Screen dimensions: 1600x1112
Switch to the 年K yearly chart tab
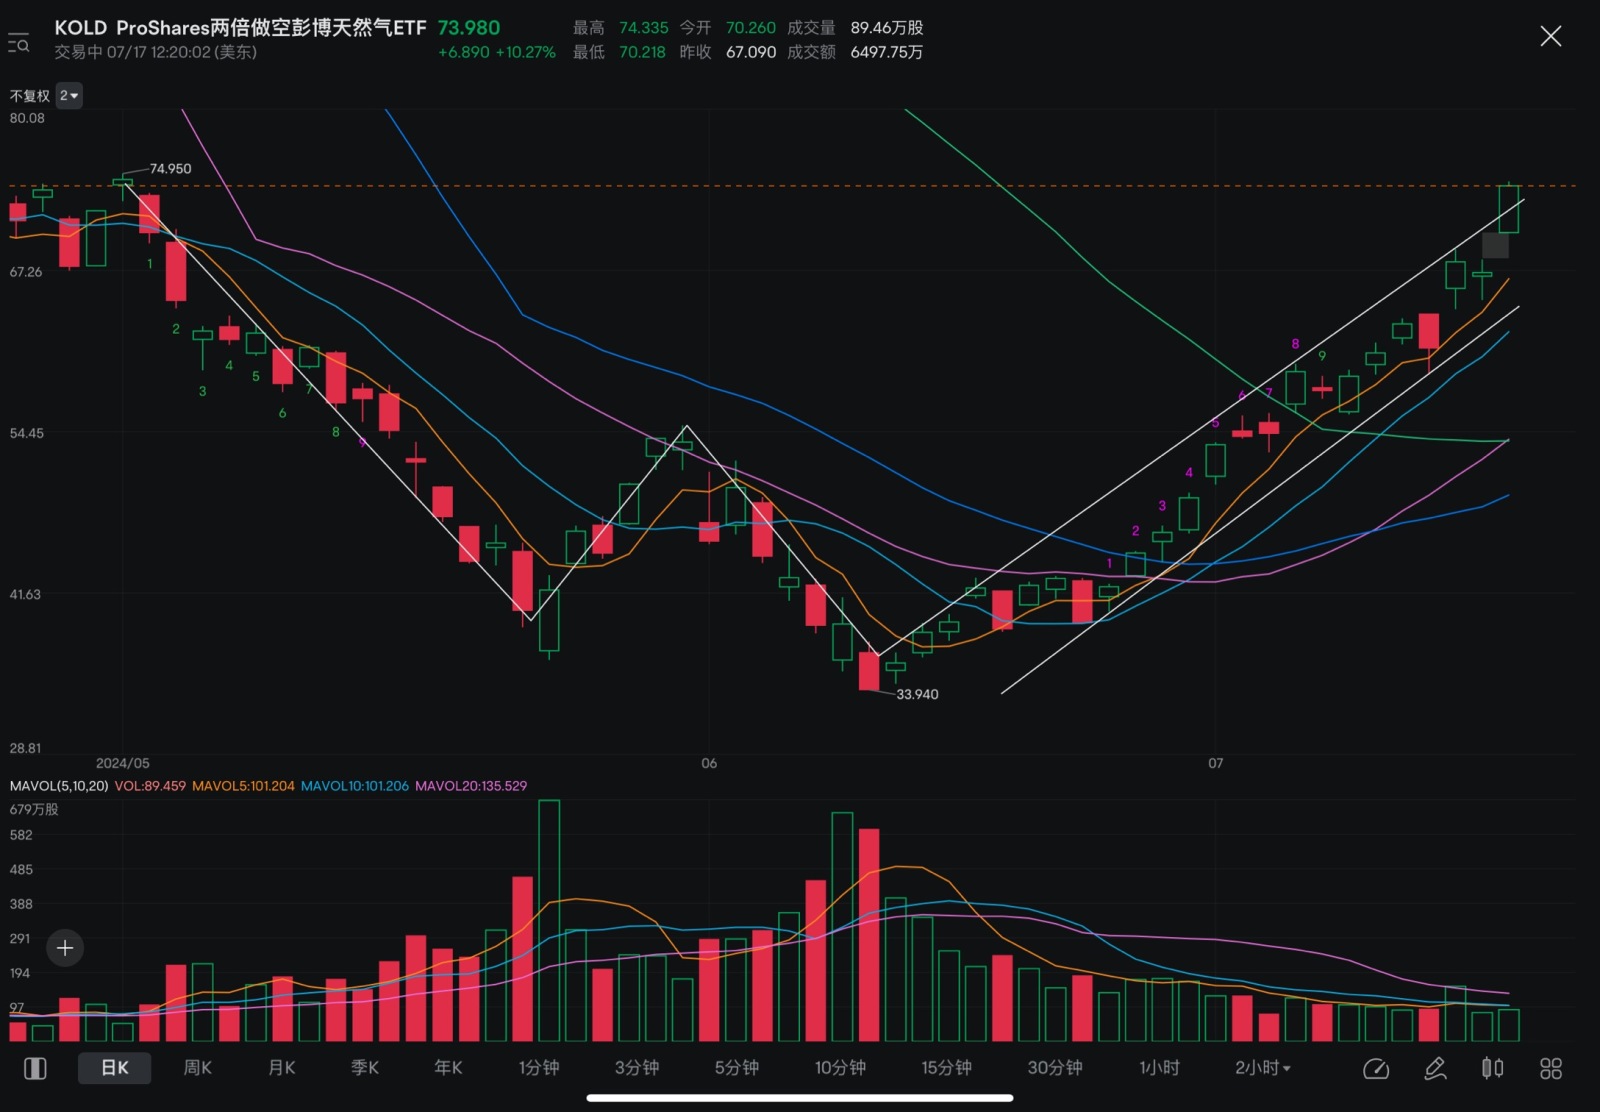tap(448, 1068)
